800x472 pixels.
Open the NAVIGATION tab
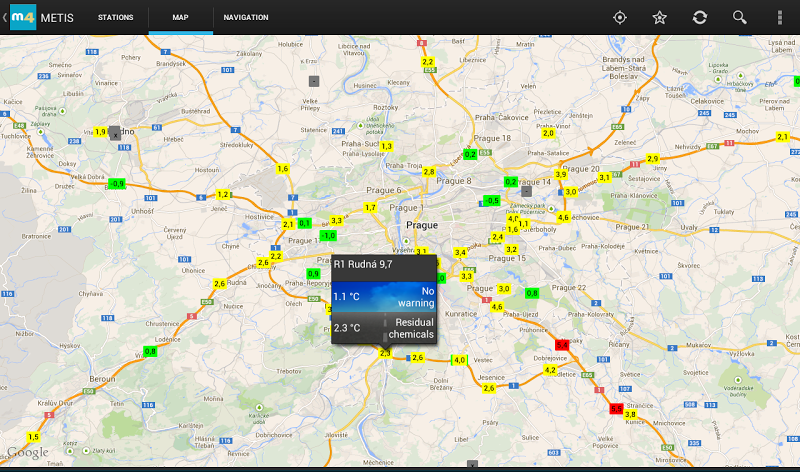[x=246, y=17]
